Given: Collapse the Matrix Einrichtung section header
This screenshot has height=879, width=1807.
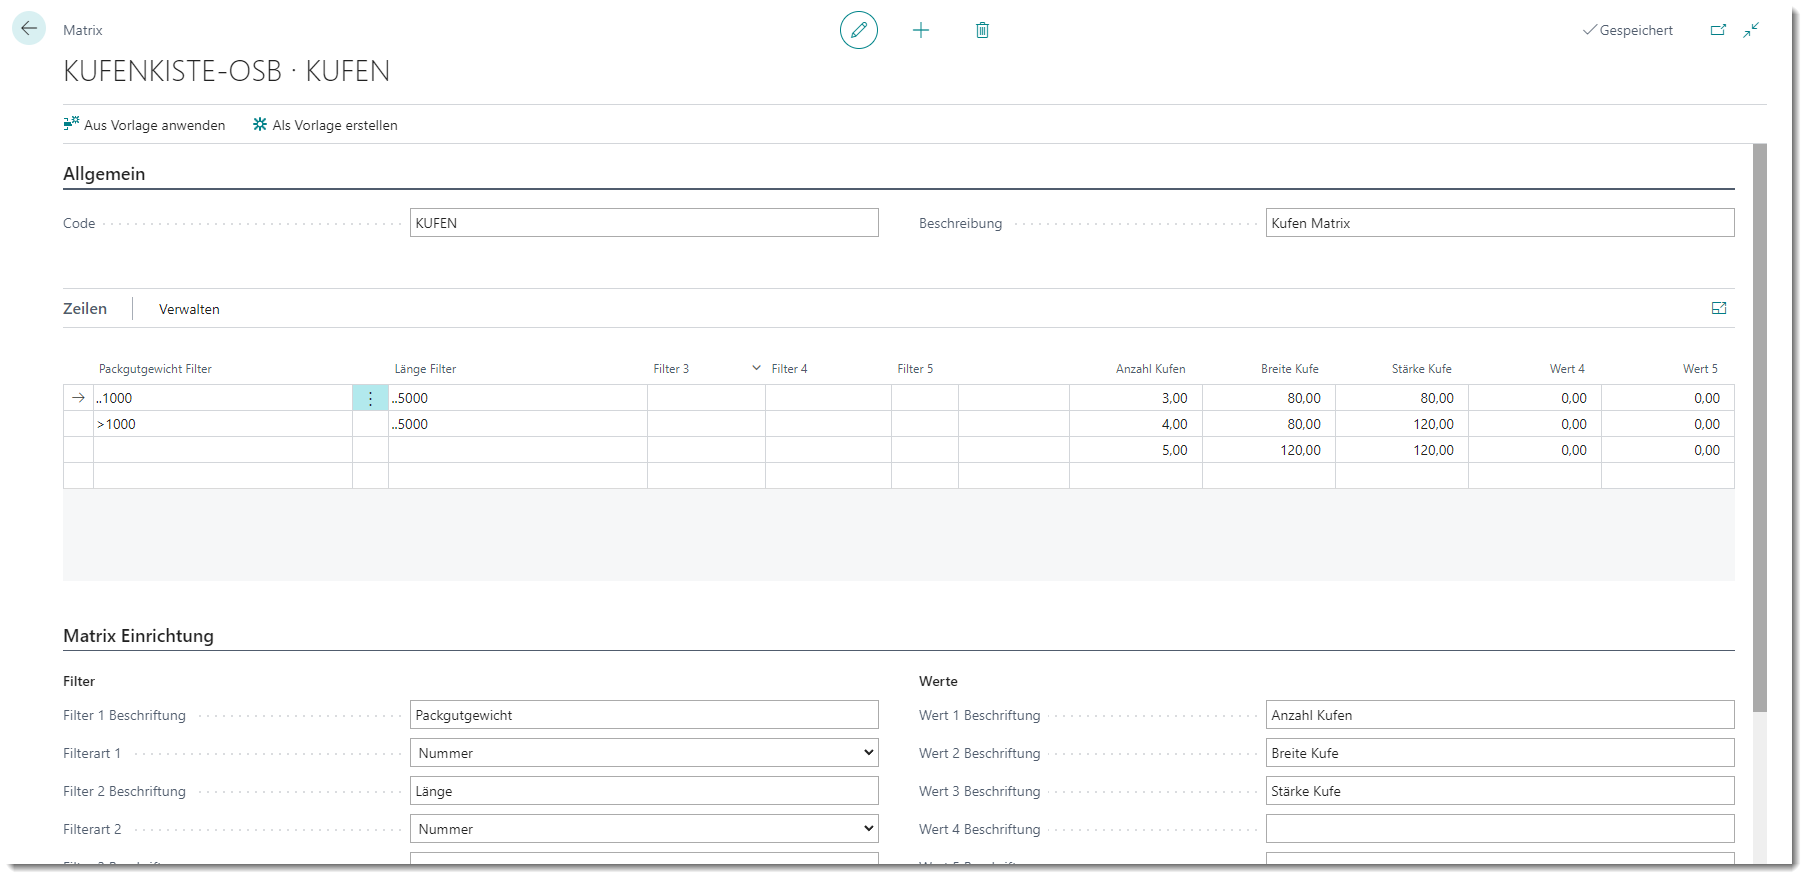Looking at the screenshot, I should tap(138, 636).
